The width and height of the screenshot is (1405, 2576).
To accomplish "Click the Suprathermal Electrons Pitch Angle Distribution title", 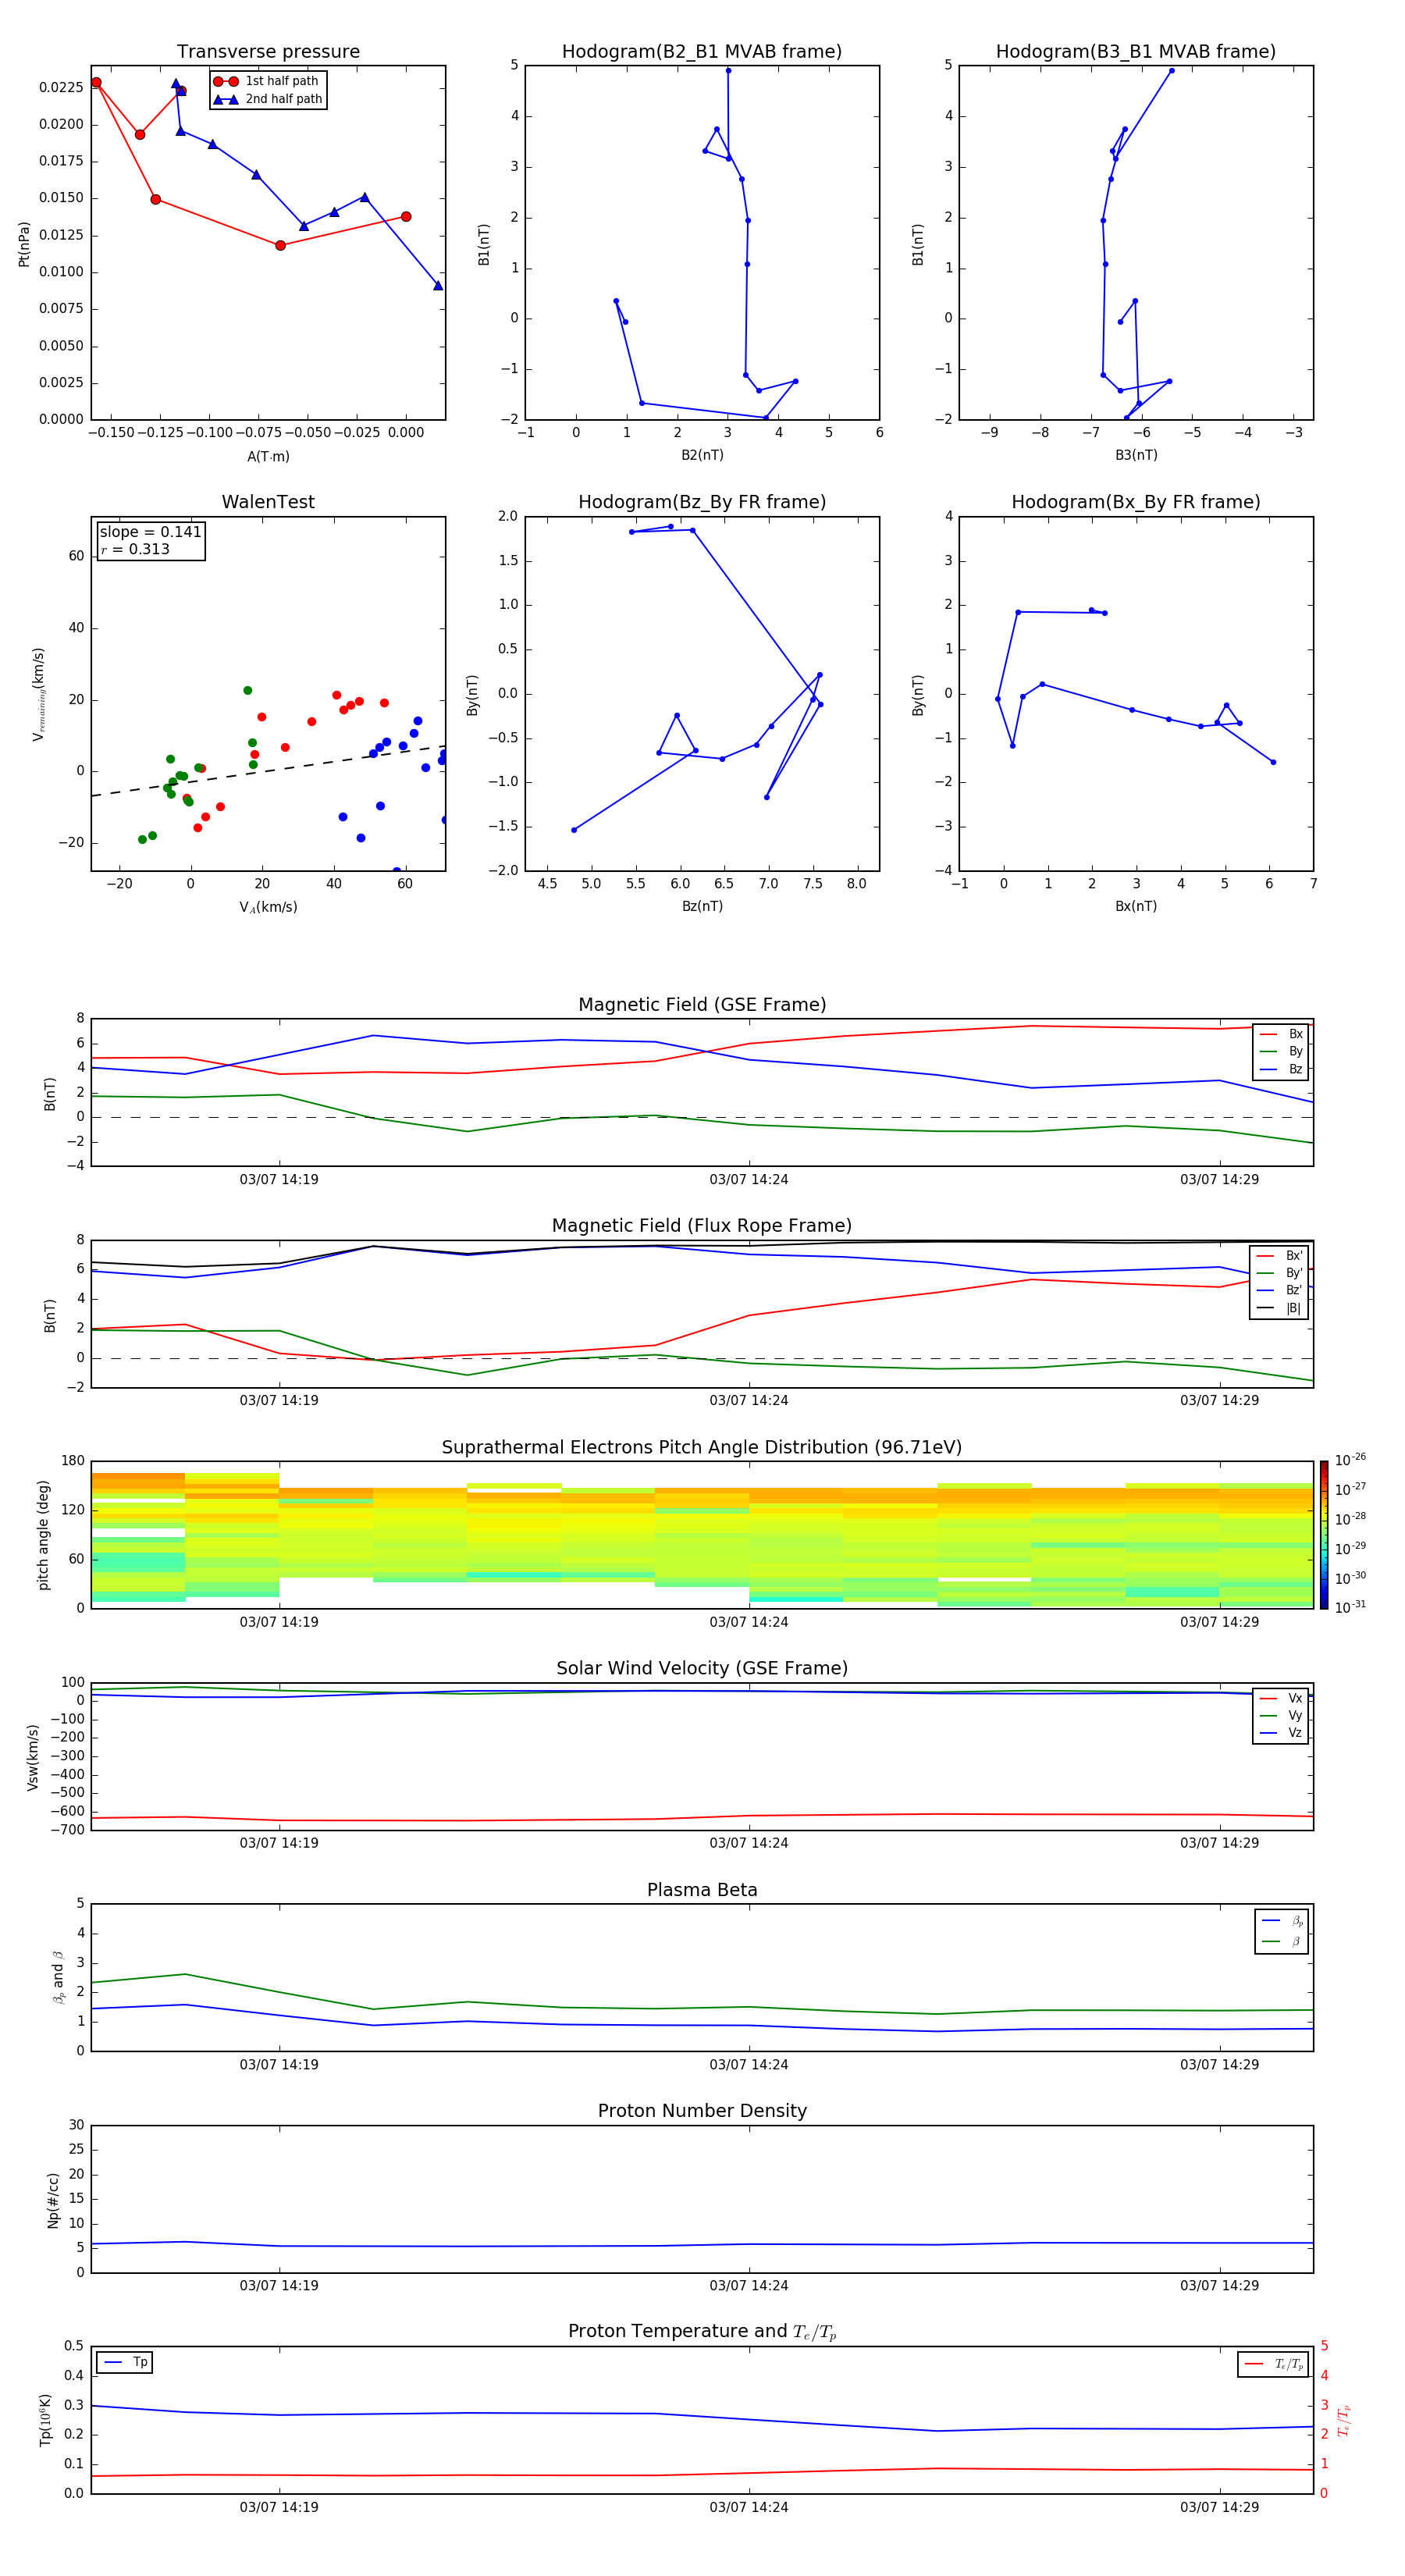I will click(702, 1448).
